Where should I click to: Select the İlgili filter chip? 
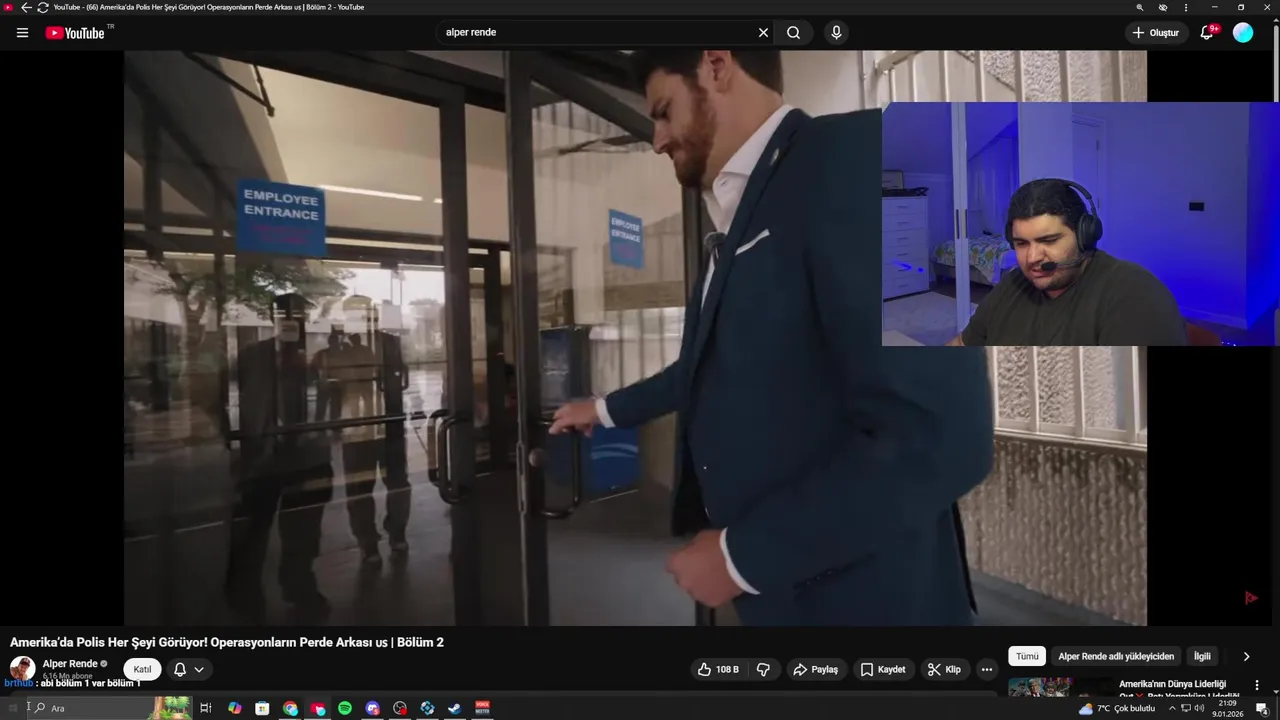click(x=1202, y=657)
